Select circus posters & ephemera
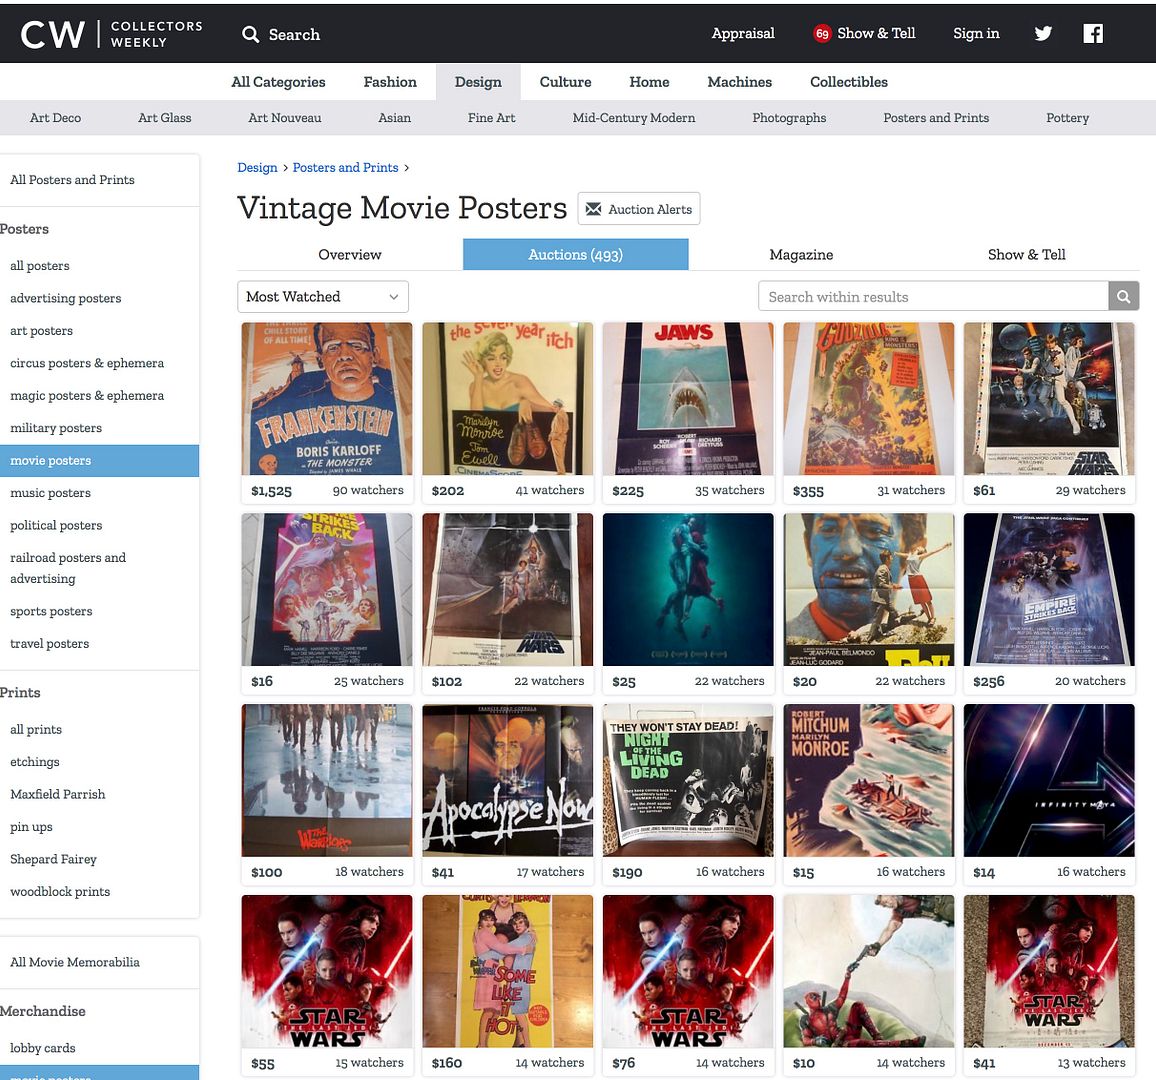 click(87, 363)
